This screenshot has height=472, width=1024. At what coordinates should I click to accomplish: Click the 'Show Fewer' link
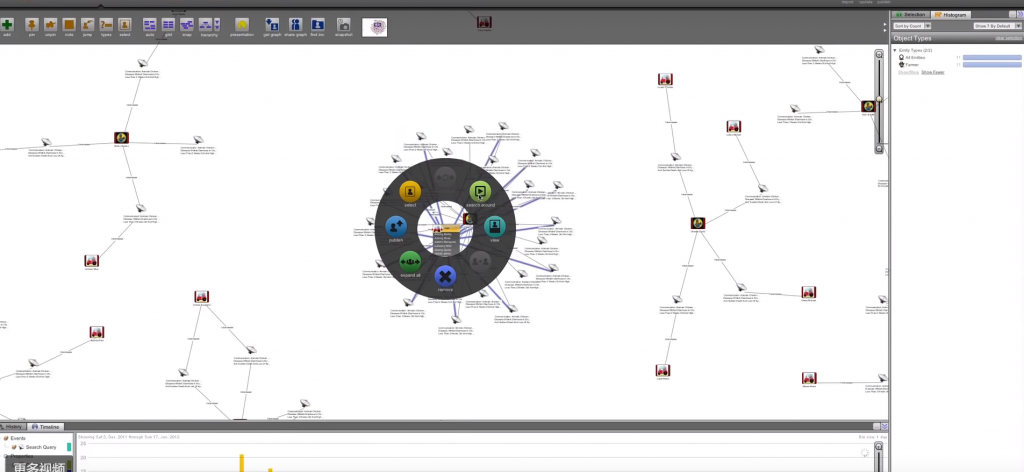pyautogui.click(x=932, y=73)
